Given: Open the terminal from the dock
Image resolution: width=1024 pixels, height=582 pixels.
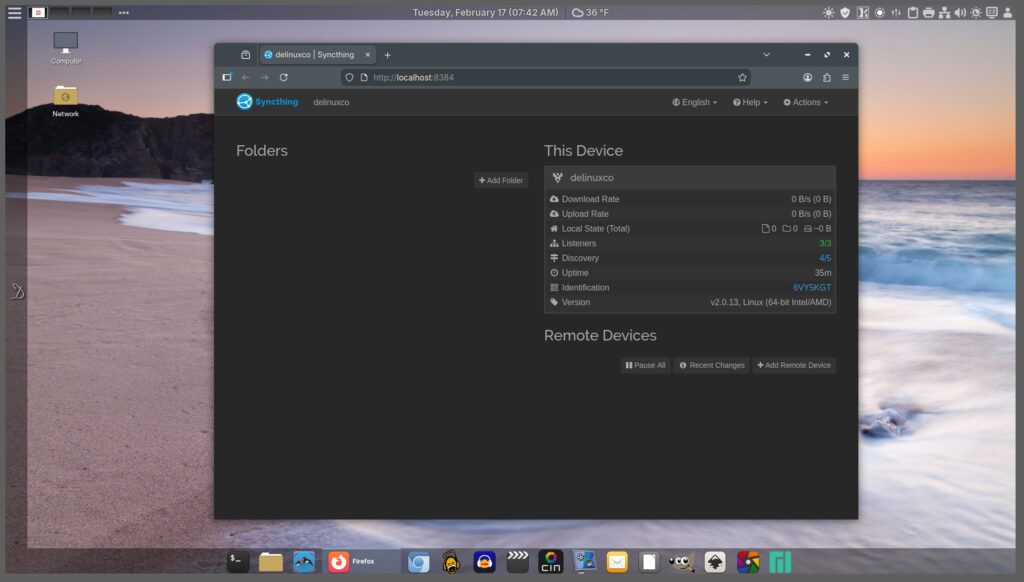Looking at the screenshot, I should 237,562.
